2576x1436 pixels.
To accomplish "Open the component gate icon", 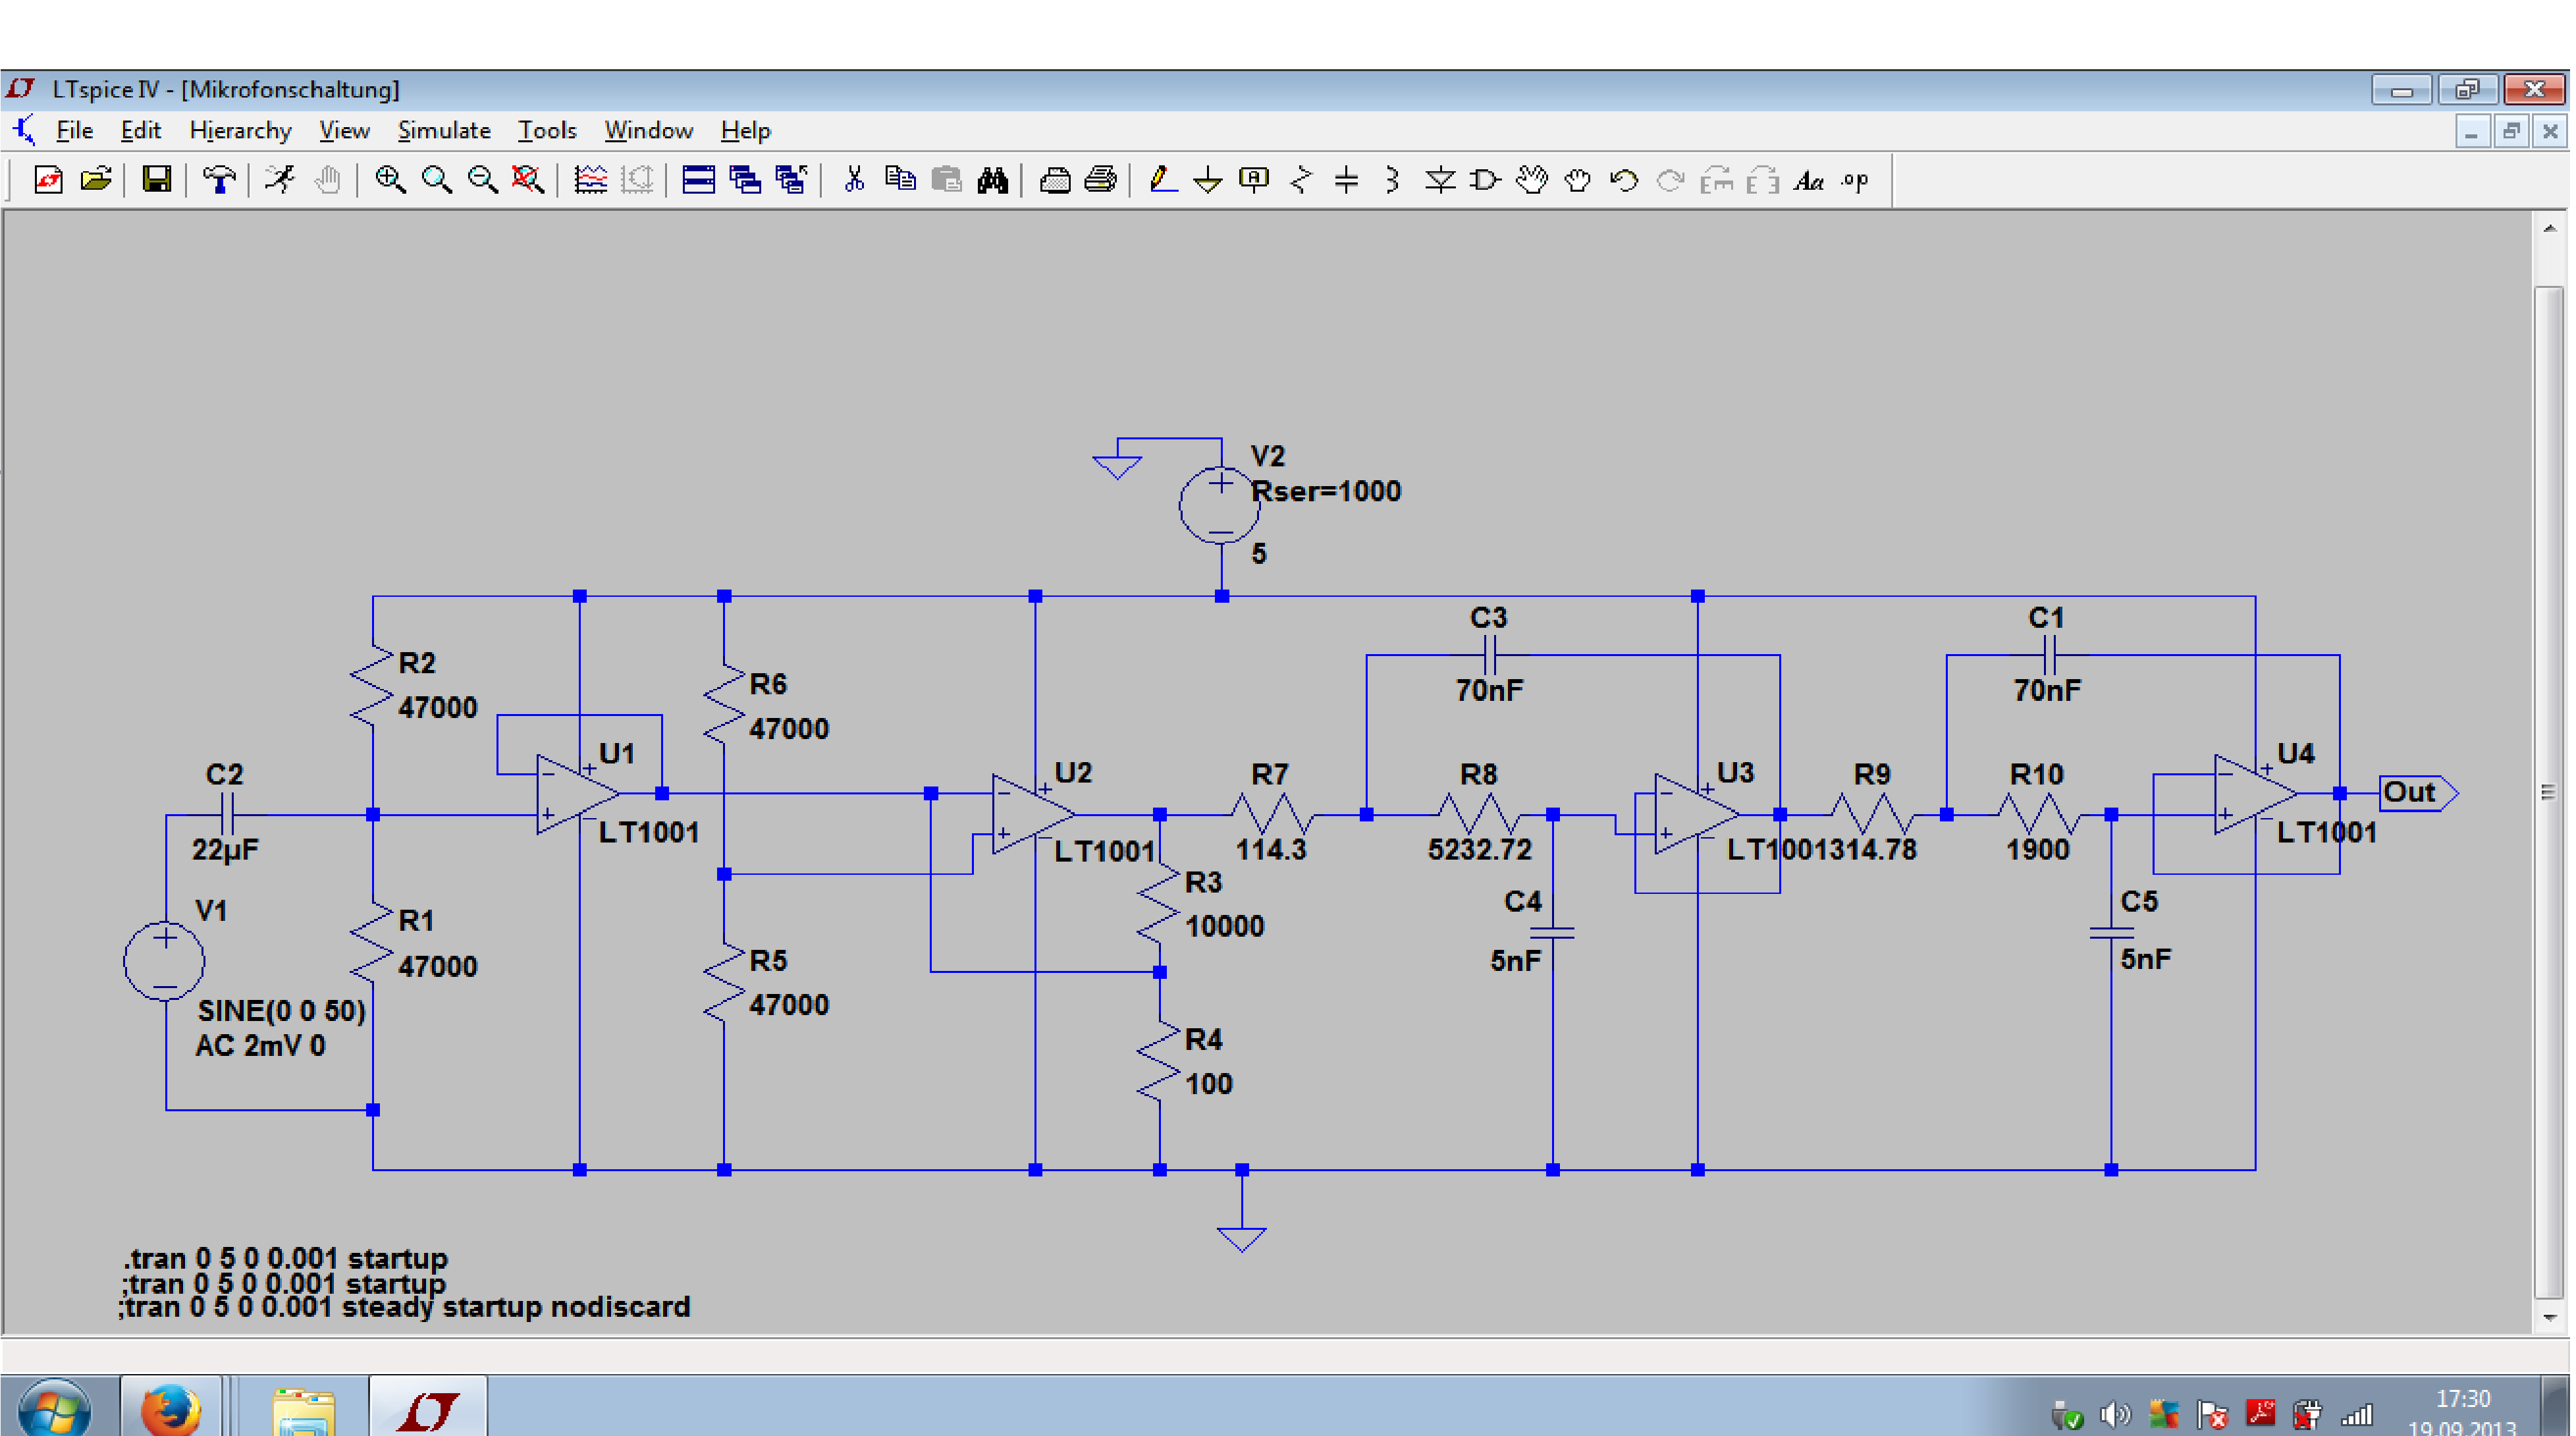I will (1486, 180).
